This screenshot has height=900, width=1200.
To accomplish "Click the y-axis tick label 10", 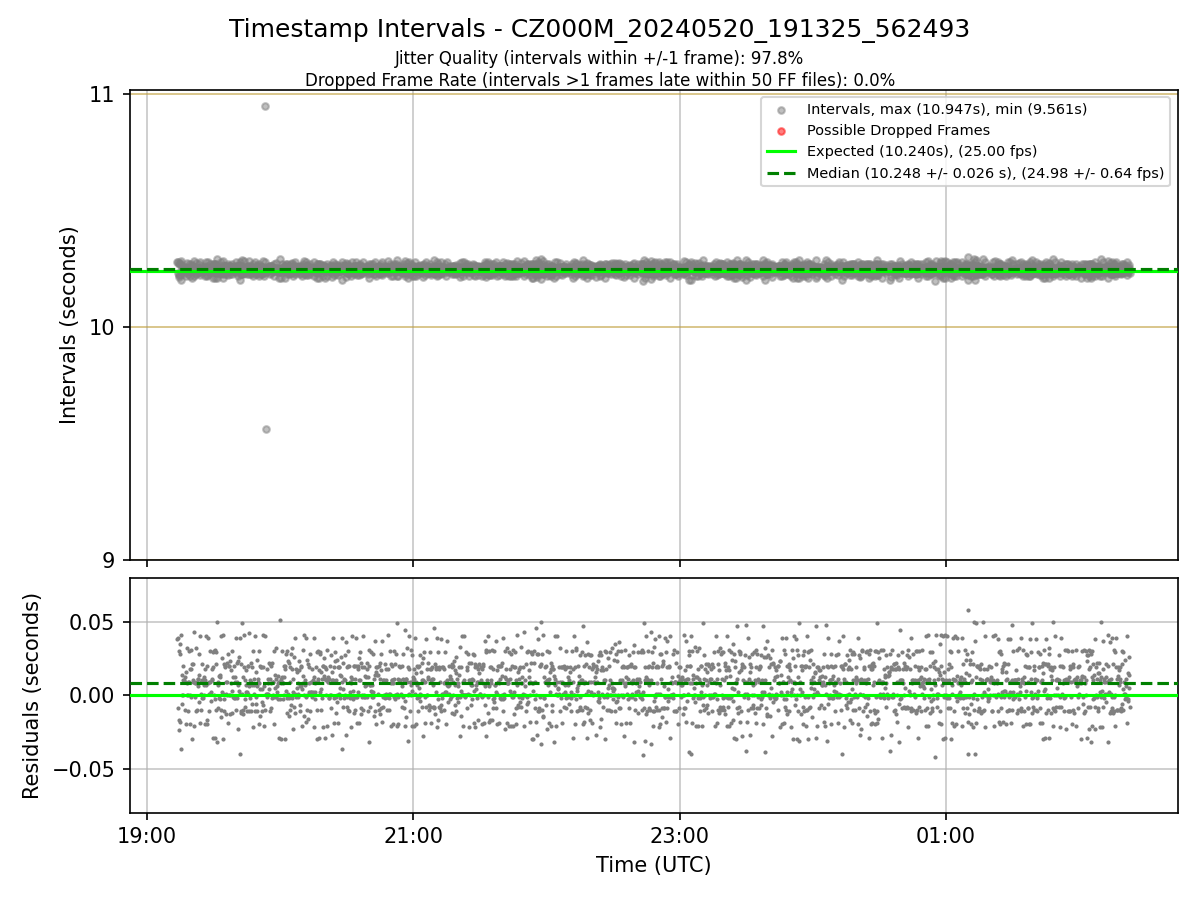I will [103, 328].
